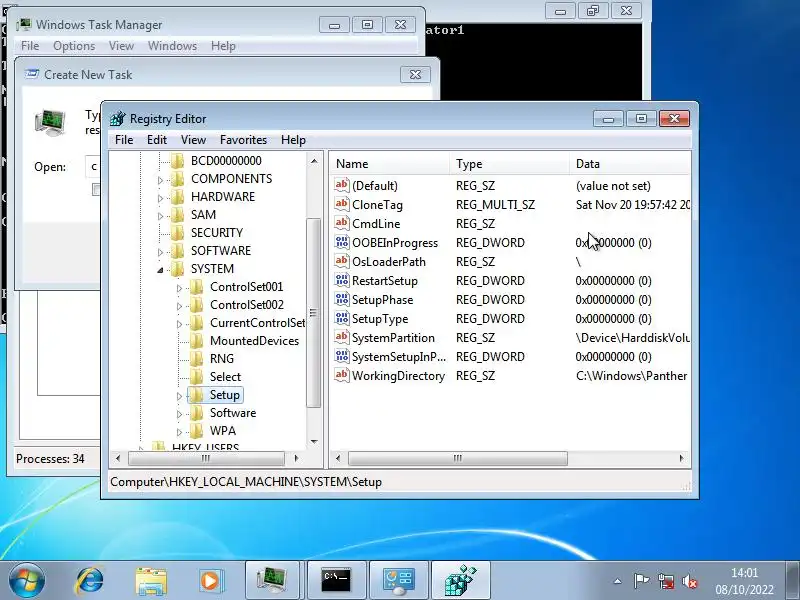Open Windows Explorer from the taskbar

[151, 581]
